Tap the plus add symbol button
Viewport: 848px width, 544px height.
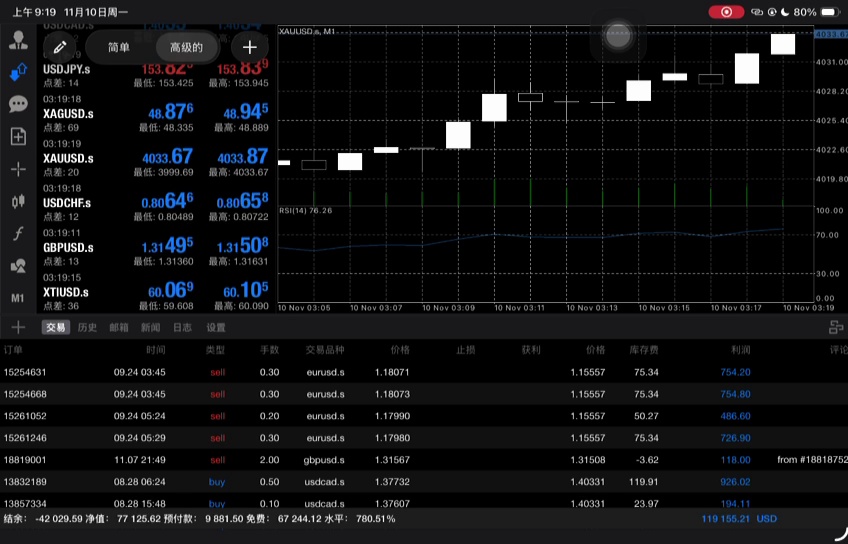click(x=249, y=48)
